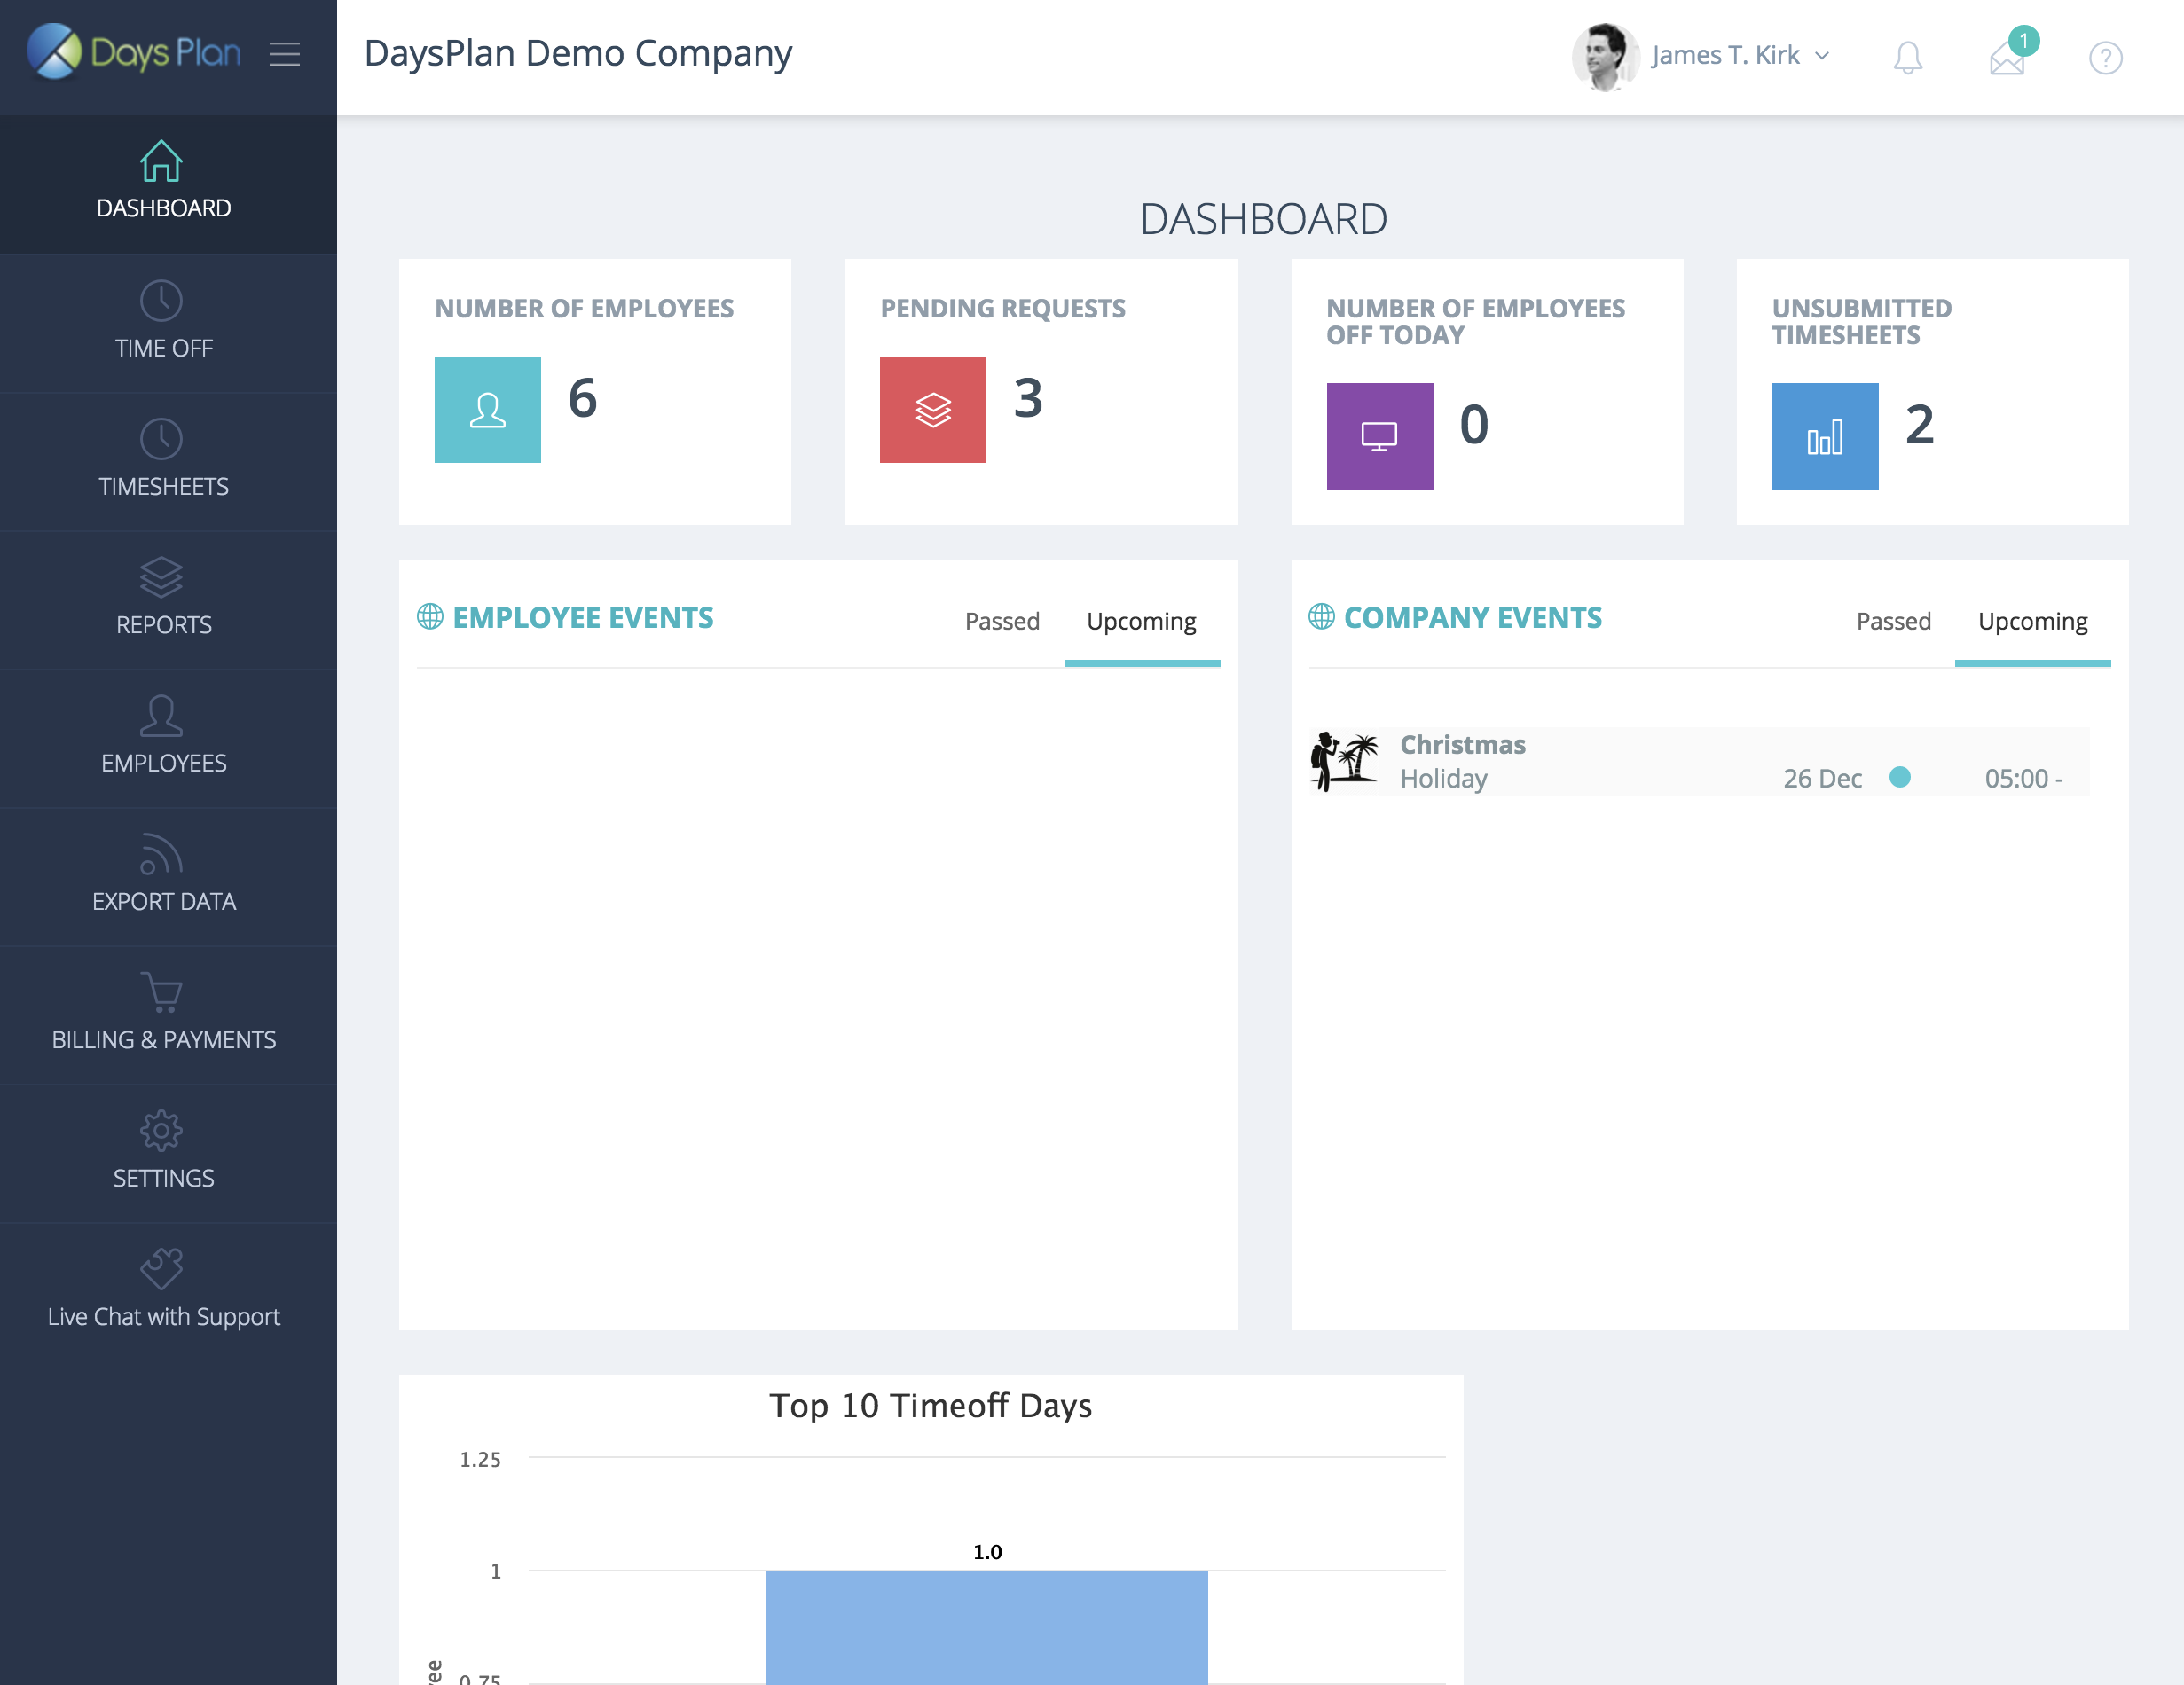The height and width of the screenshot is (1685, 2184).
Task: Start Live Chat with Support
Action: tap(163, 1290)
